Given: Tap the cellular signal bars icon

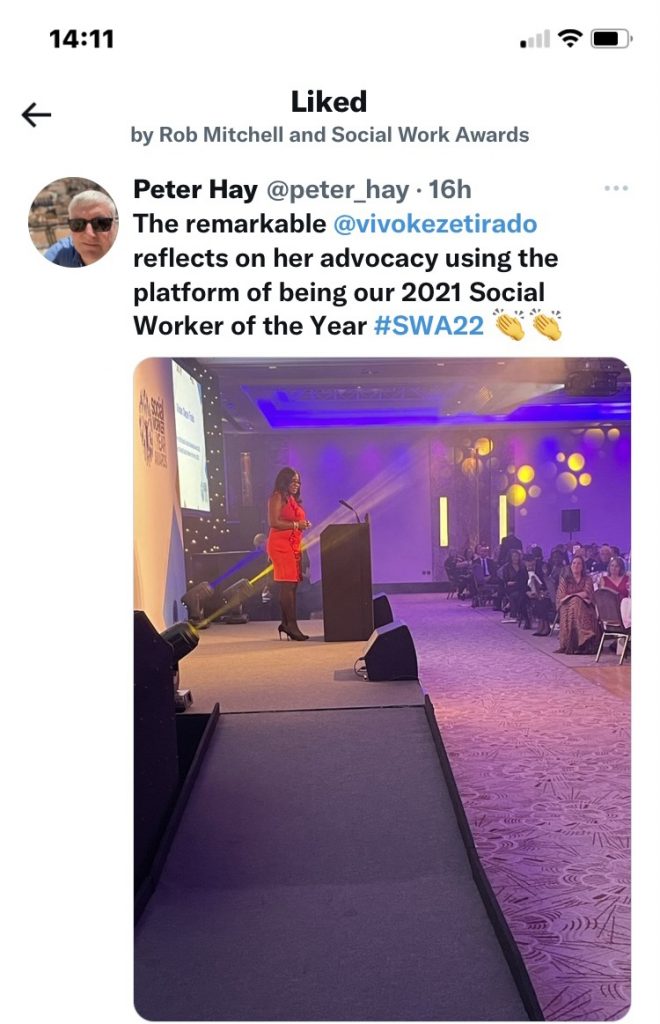Looking at the screenshot, I should [x=536, y=41].
